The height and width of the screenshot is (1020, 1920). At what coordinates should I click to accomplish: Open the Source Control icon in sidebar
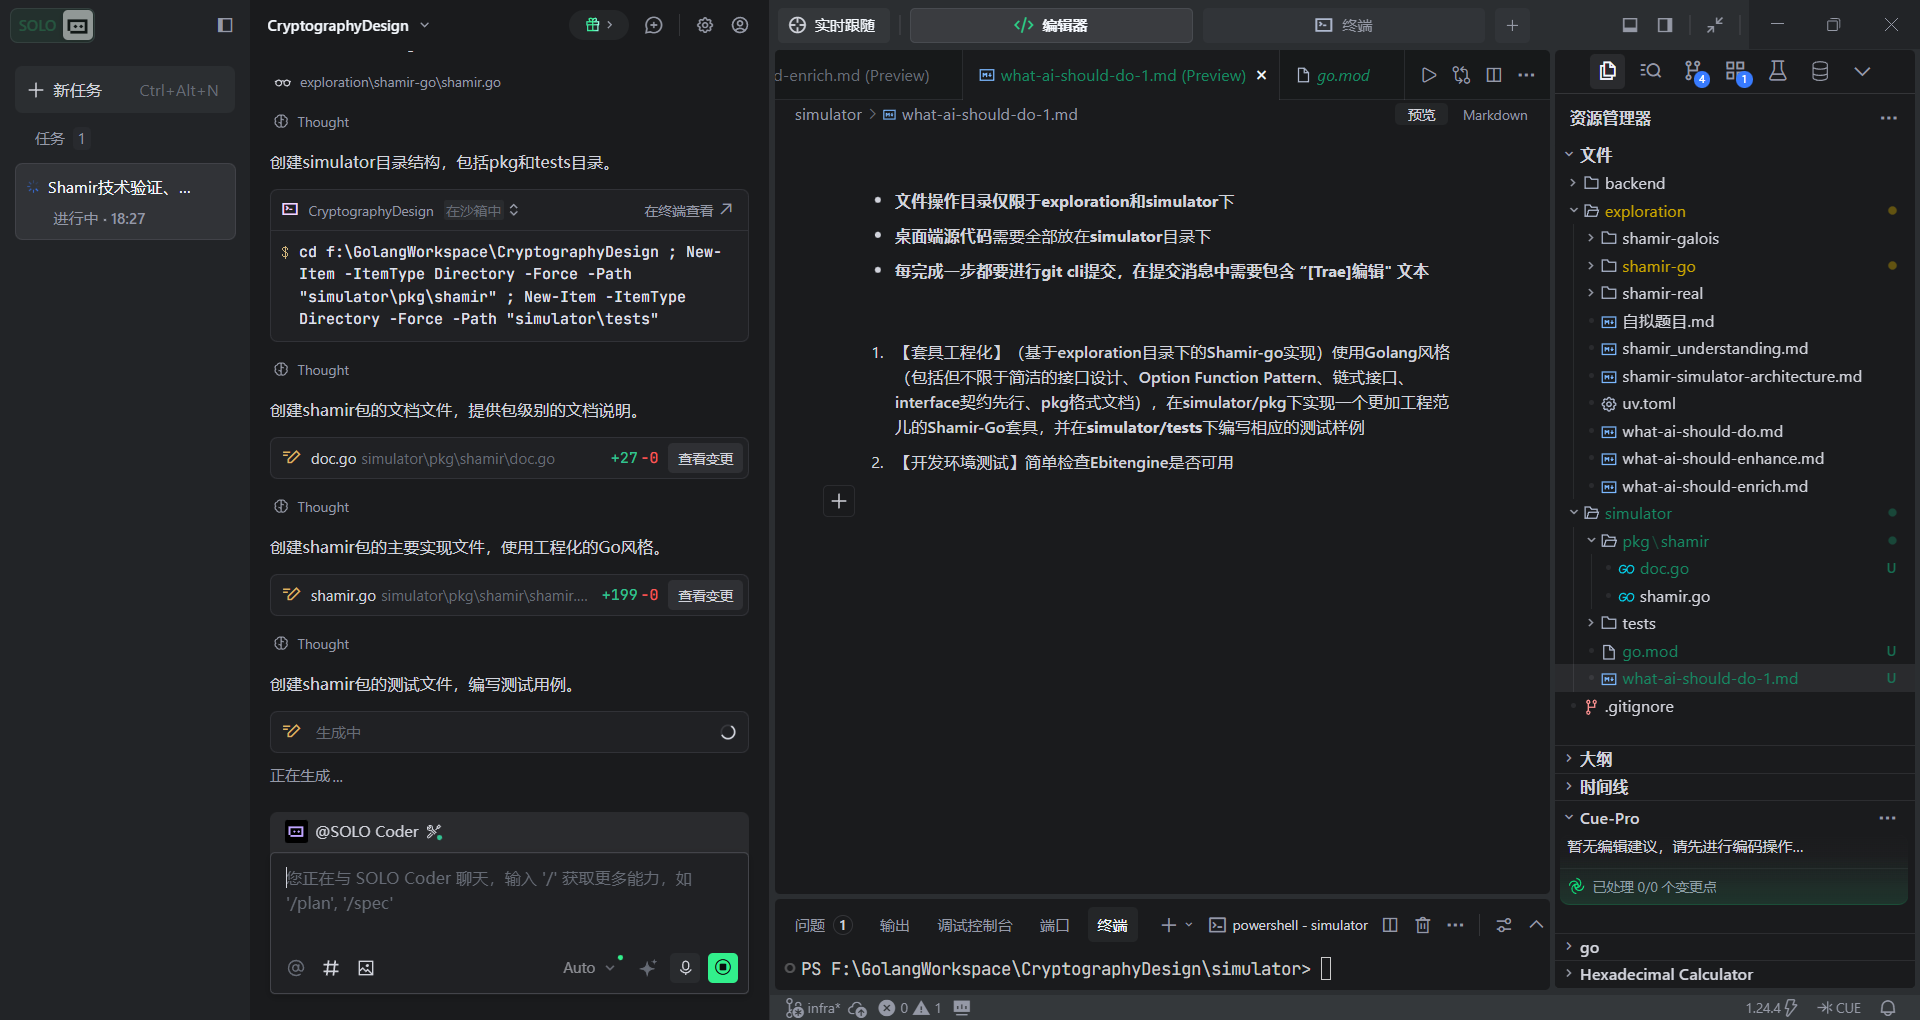coord(1694,72)
